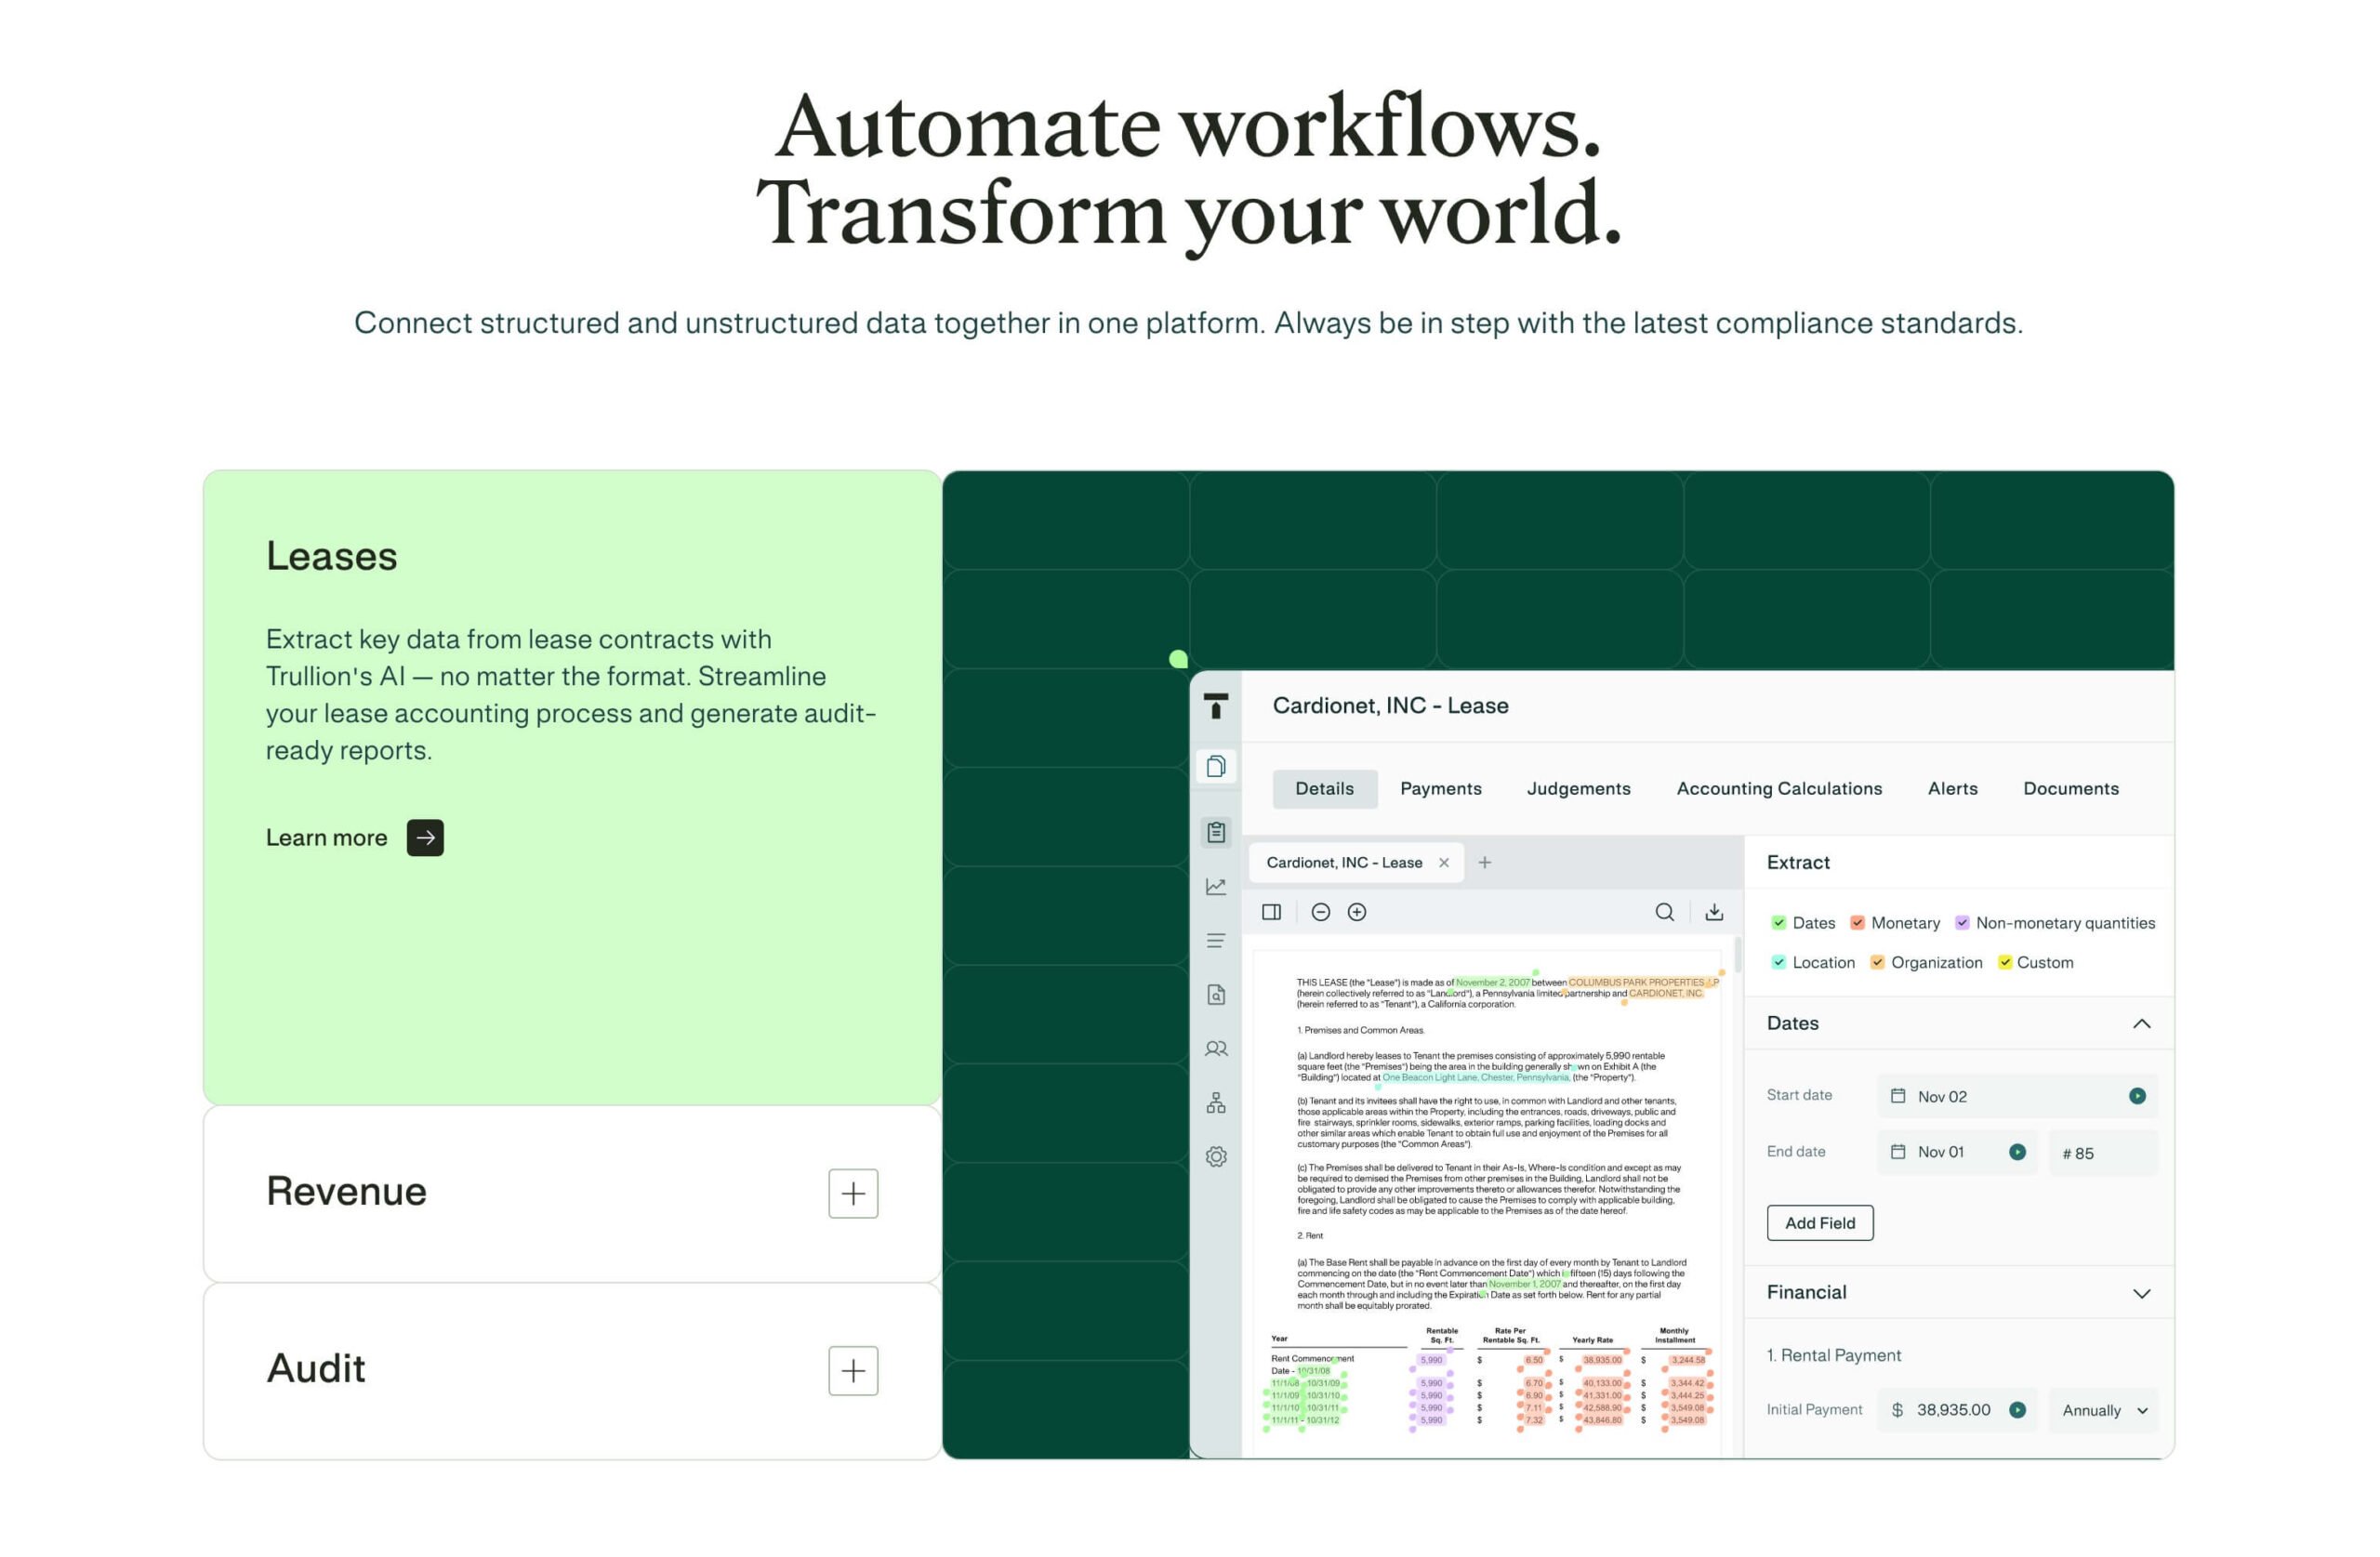
Task: Click the Audit heading
Action: (316, 1369)
